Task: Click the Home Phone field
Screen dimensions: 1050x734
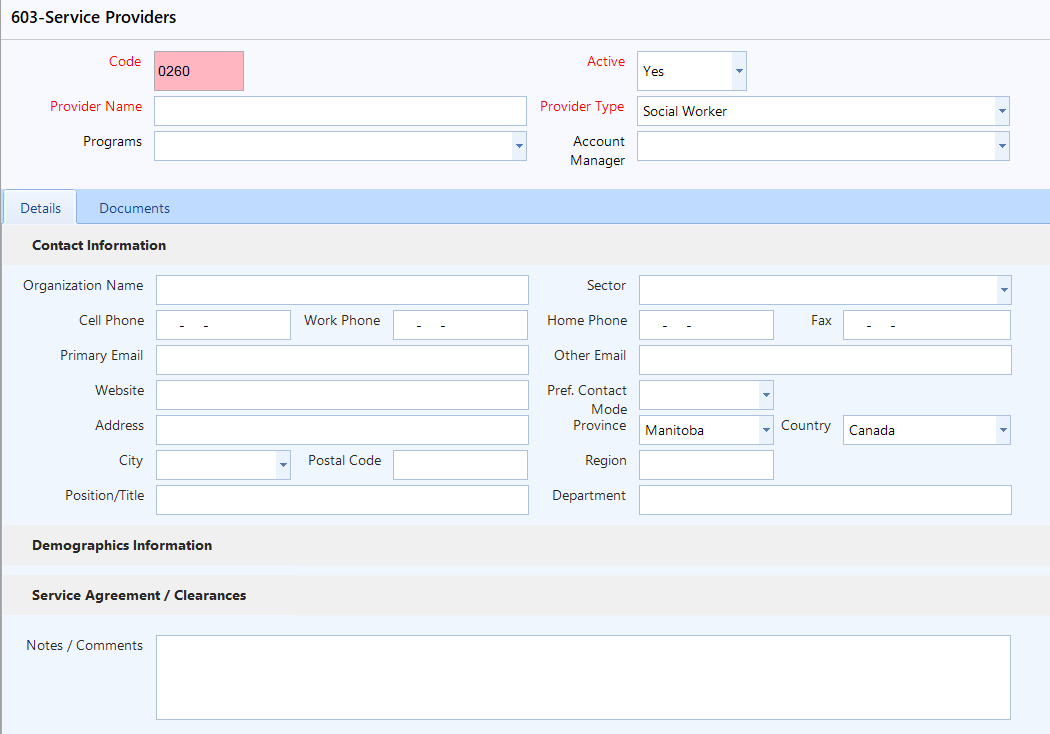Action: pyautogui.click(x=706, y=325)
